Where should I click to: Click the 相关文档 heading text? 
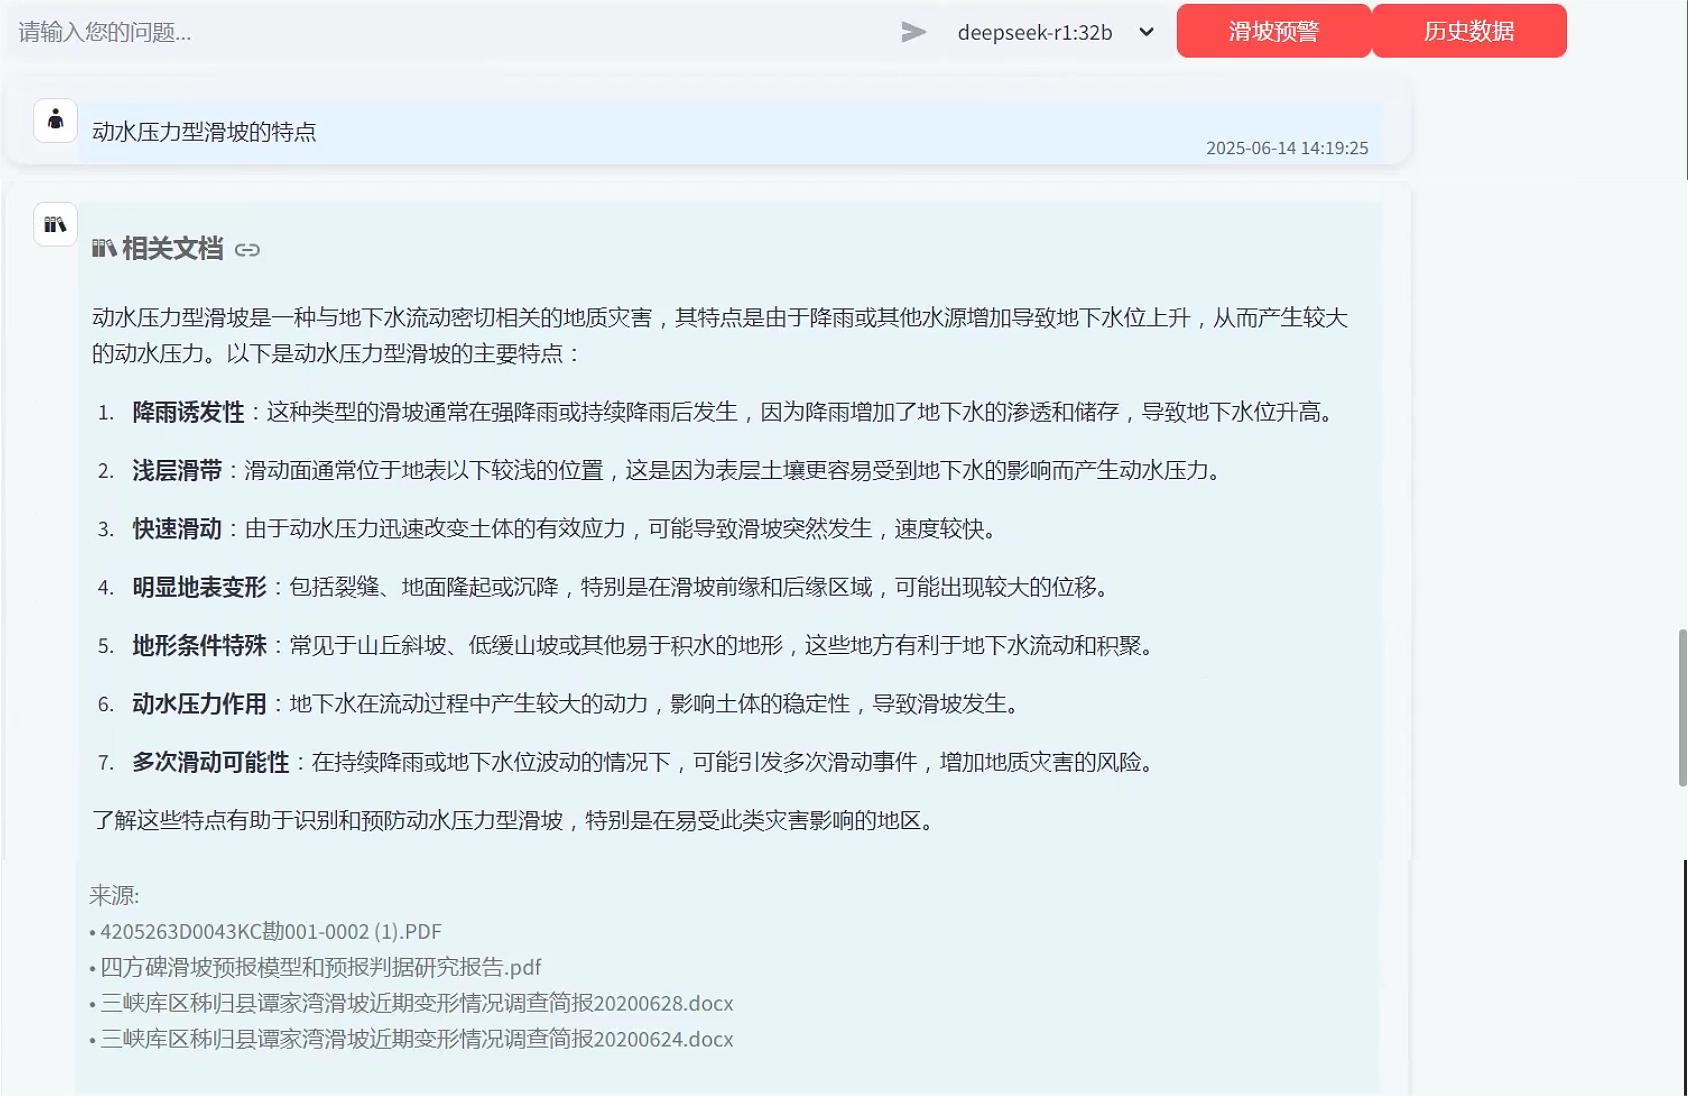tap(172, 249)
